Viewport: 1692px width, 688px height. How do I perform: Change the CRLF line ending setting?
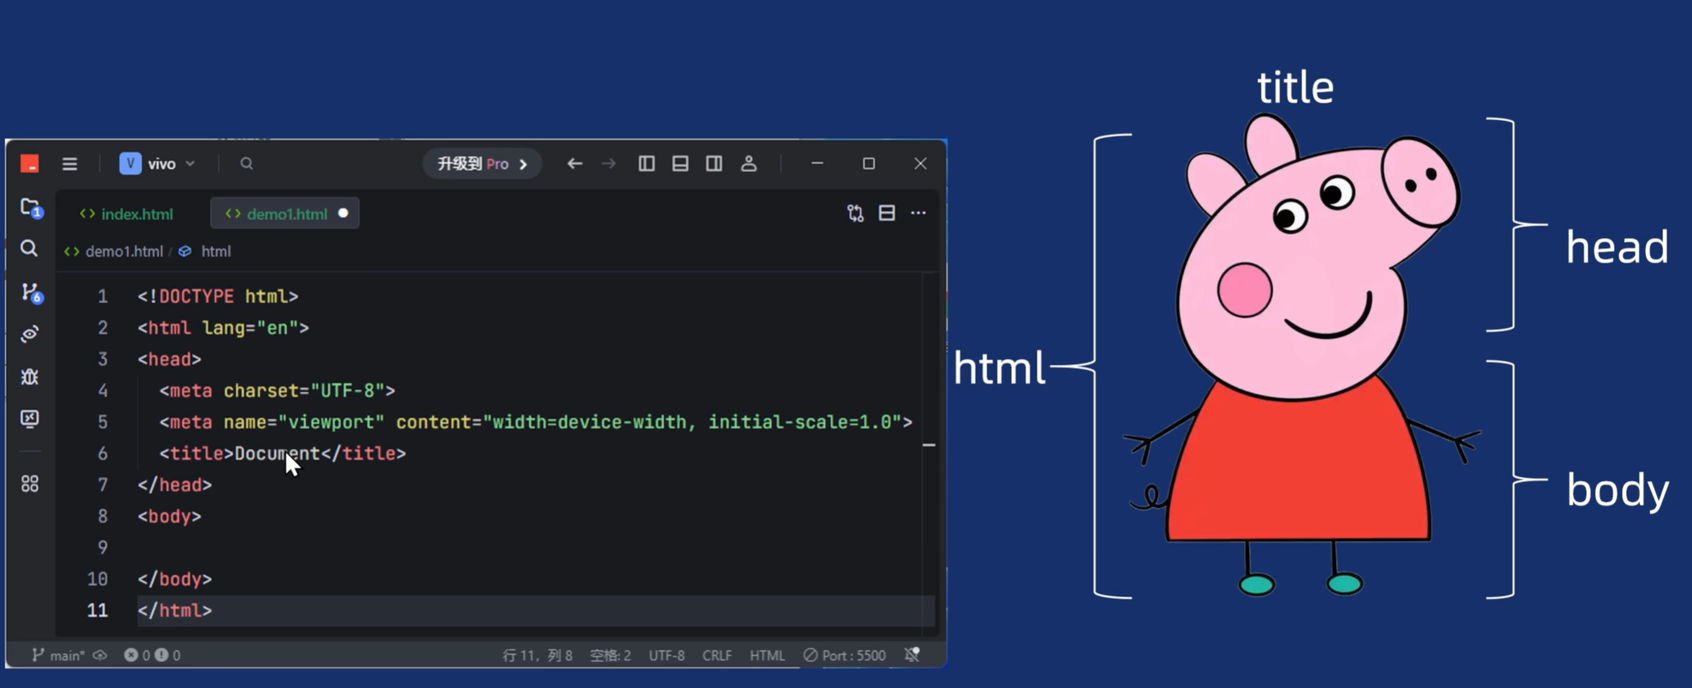717,656
